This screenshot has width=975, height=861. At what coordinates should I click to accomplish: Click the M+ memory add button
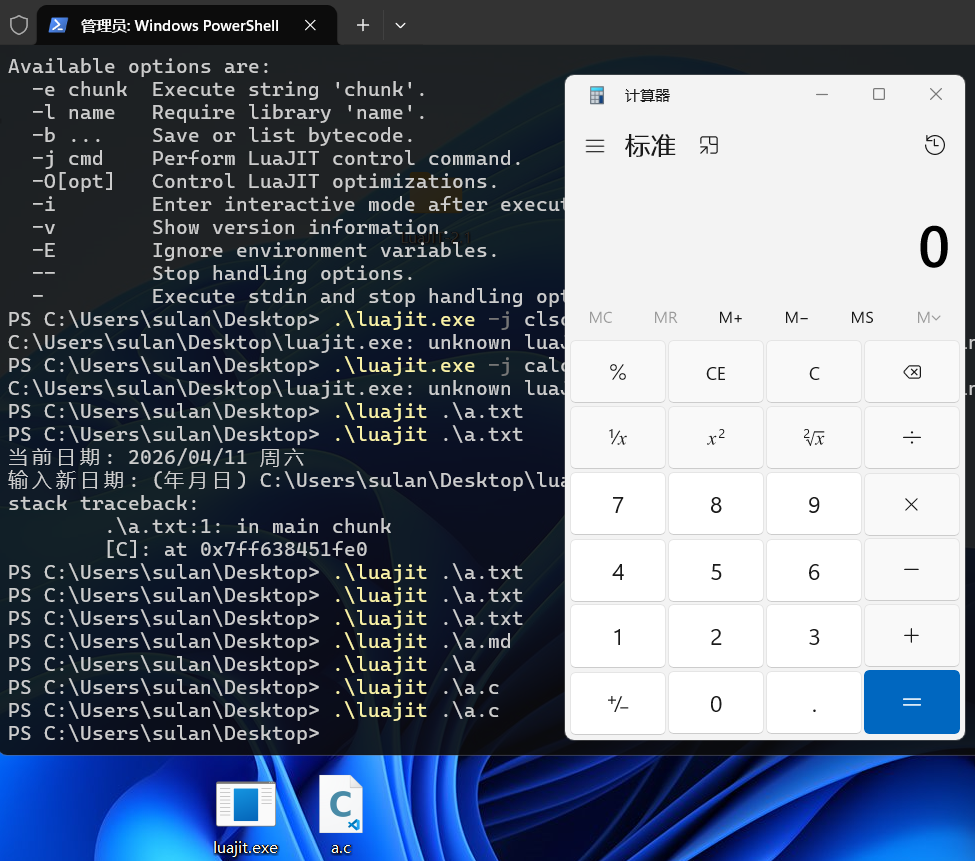[730, 318]
